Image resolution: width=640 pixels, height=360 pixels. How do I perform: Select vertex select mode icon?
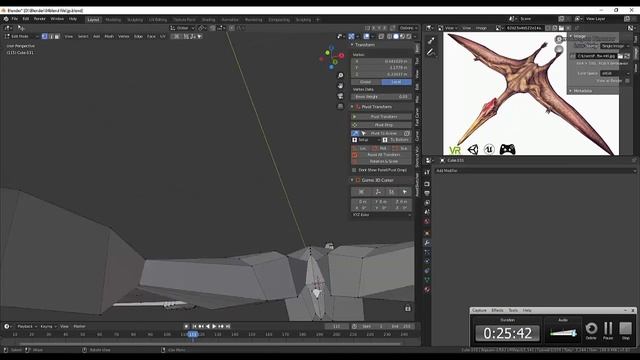pos(44,36)
